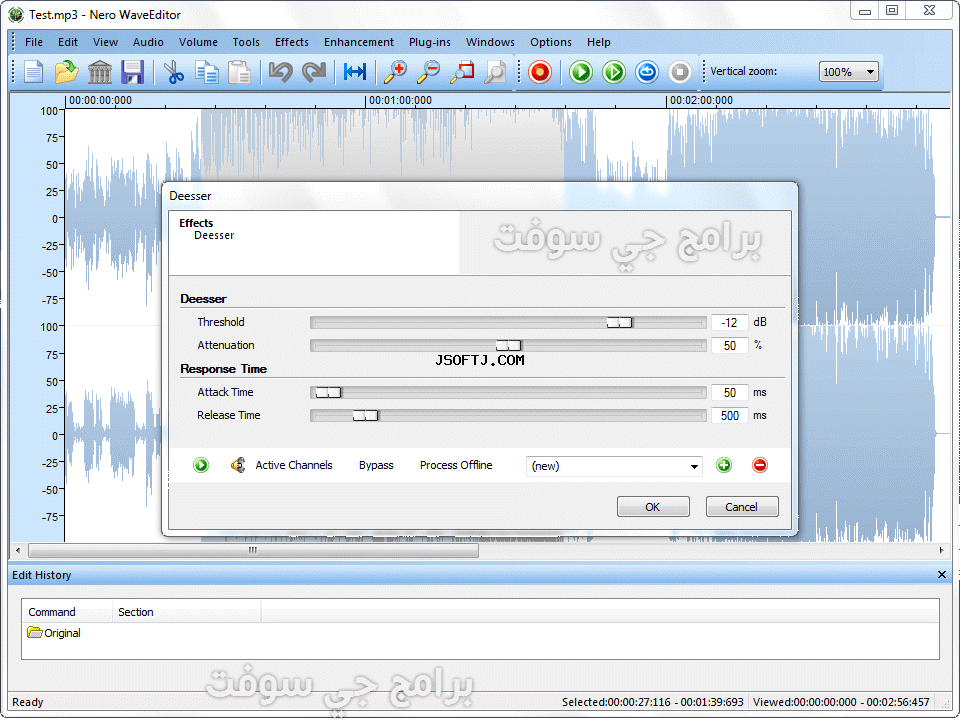Open the Edit menu

point(67,42)
